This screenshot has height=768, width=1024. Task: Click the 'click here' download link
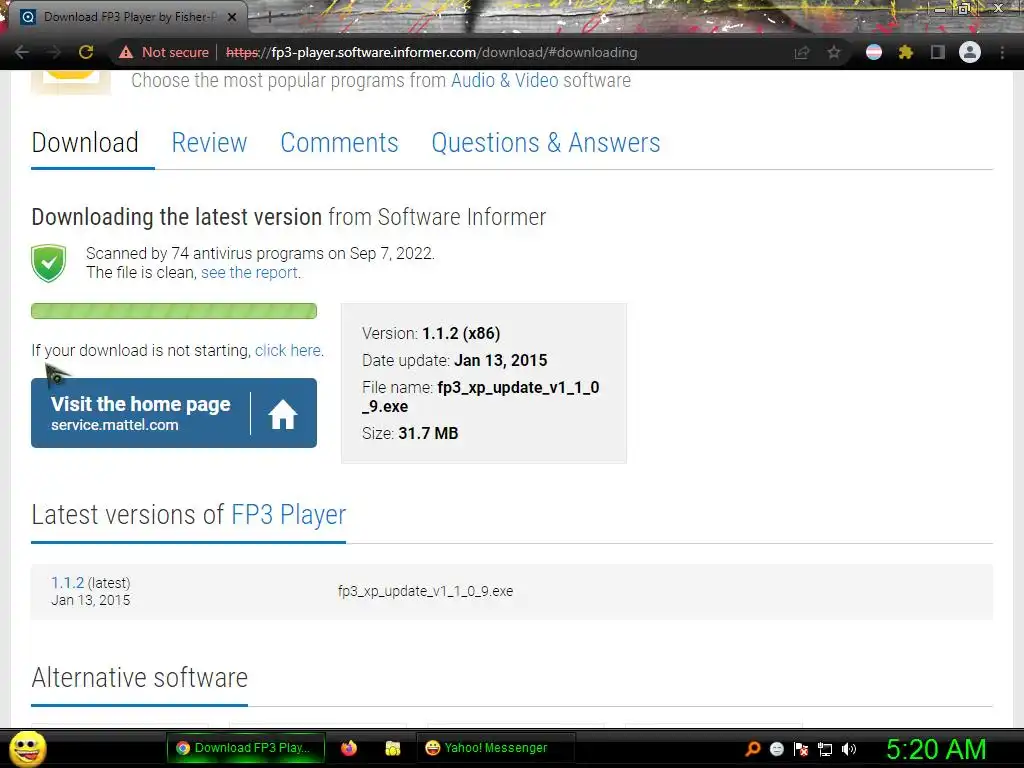point(287,351)
